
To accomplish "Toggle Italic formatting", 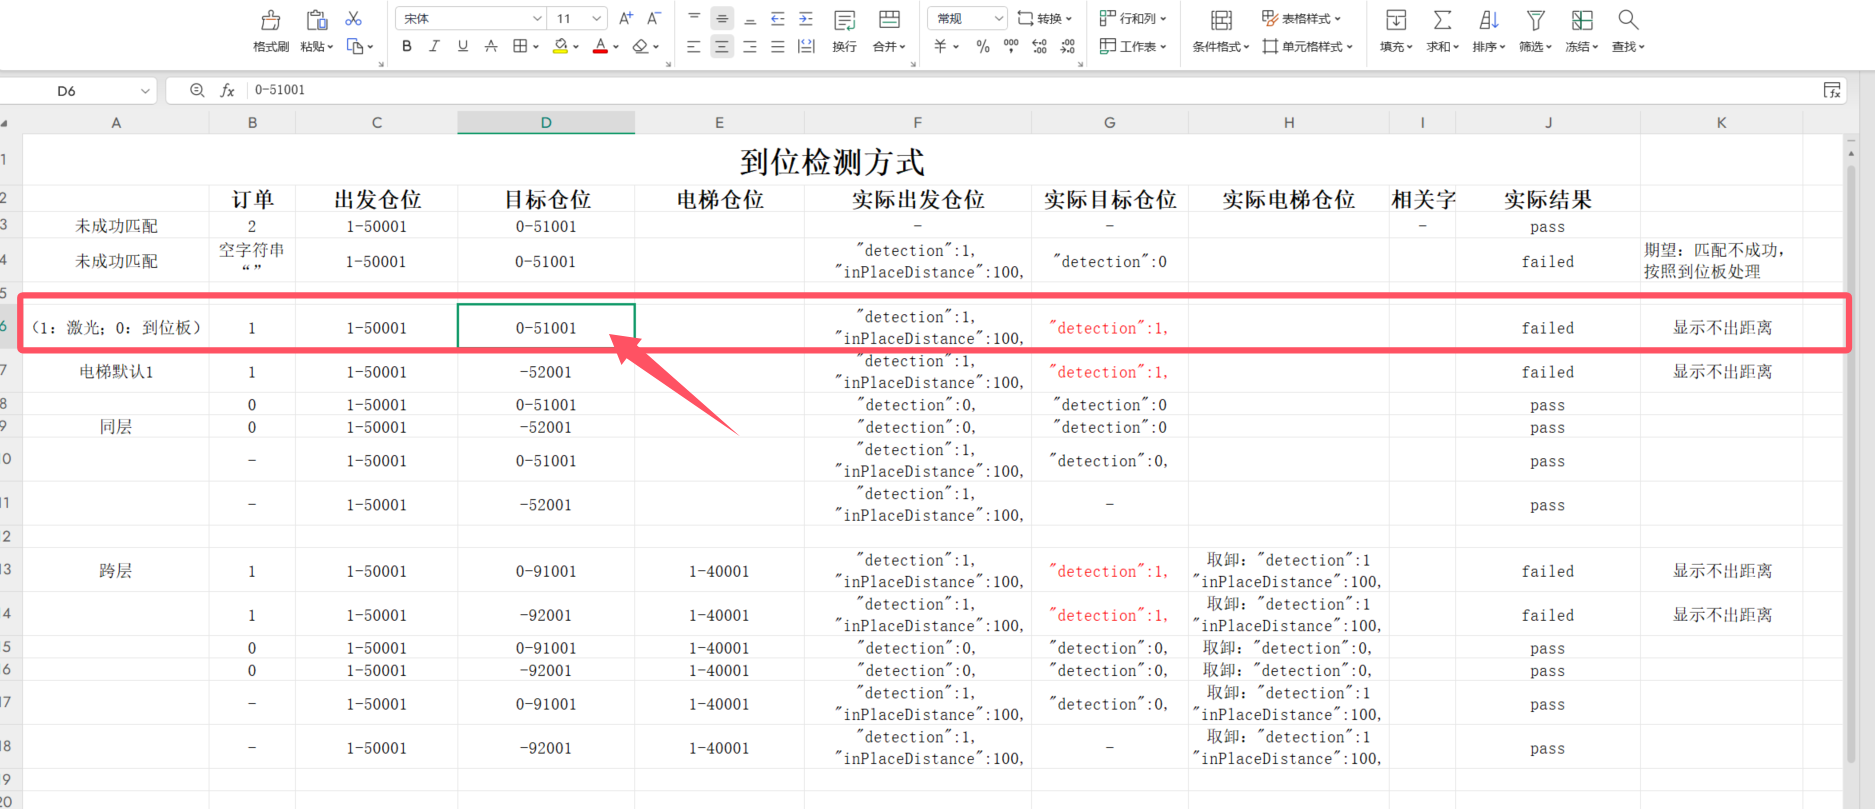I will (434, 46).
